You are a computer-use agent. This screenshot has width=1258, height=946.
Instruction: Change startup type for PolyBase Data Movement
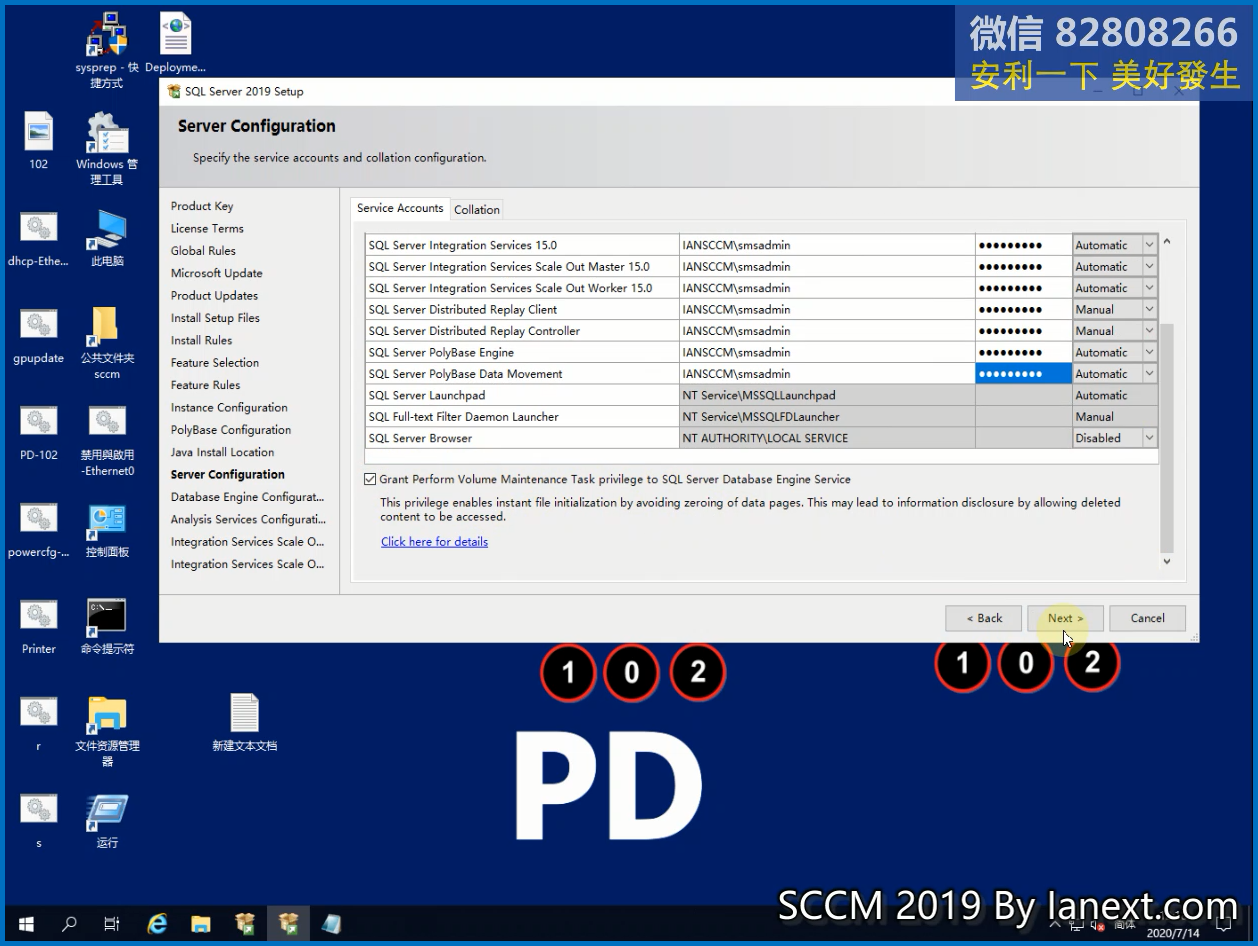click(x=1149, y=374)
